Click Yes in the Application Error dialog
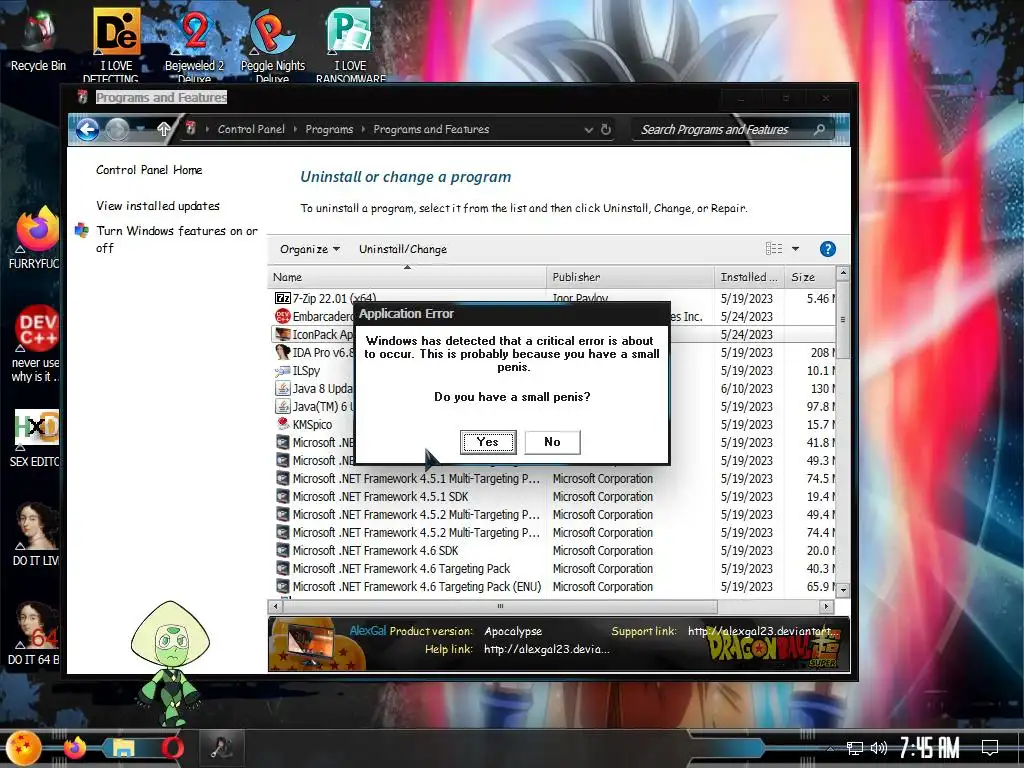 (x=488, y=442)
